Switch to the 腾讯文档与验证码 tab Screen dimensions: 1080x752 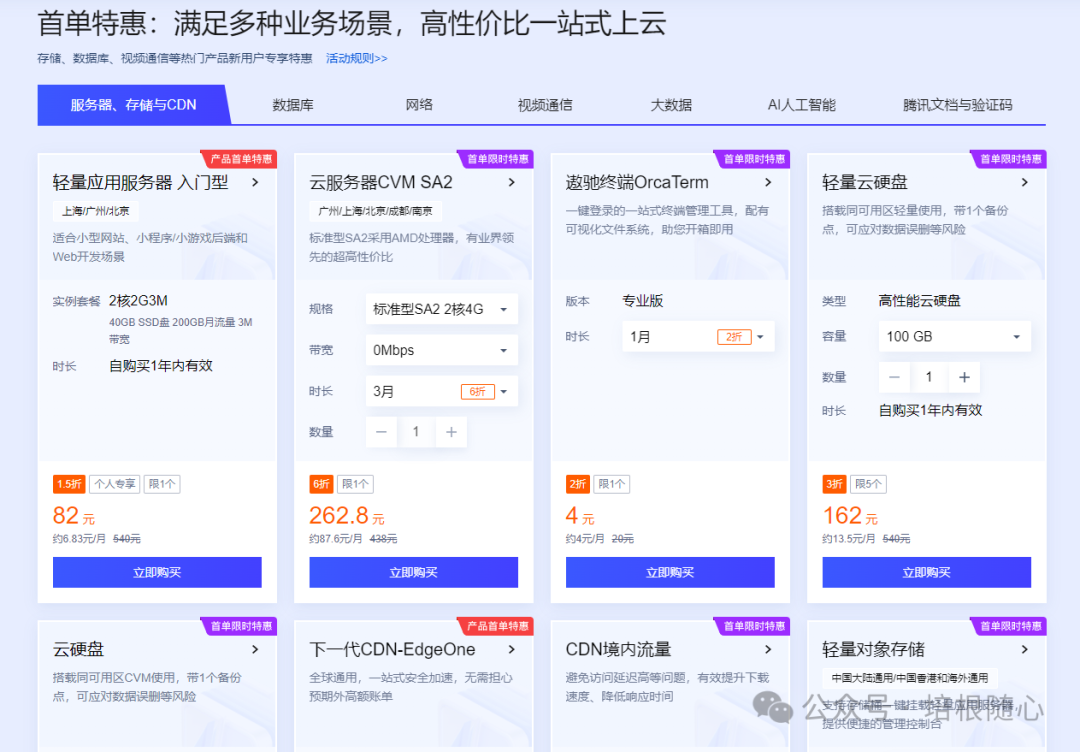(957, 105)
